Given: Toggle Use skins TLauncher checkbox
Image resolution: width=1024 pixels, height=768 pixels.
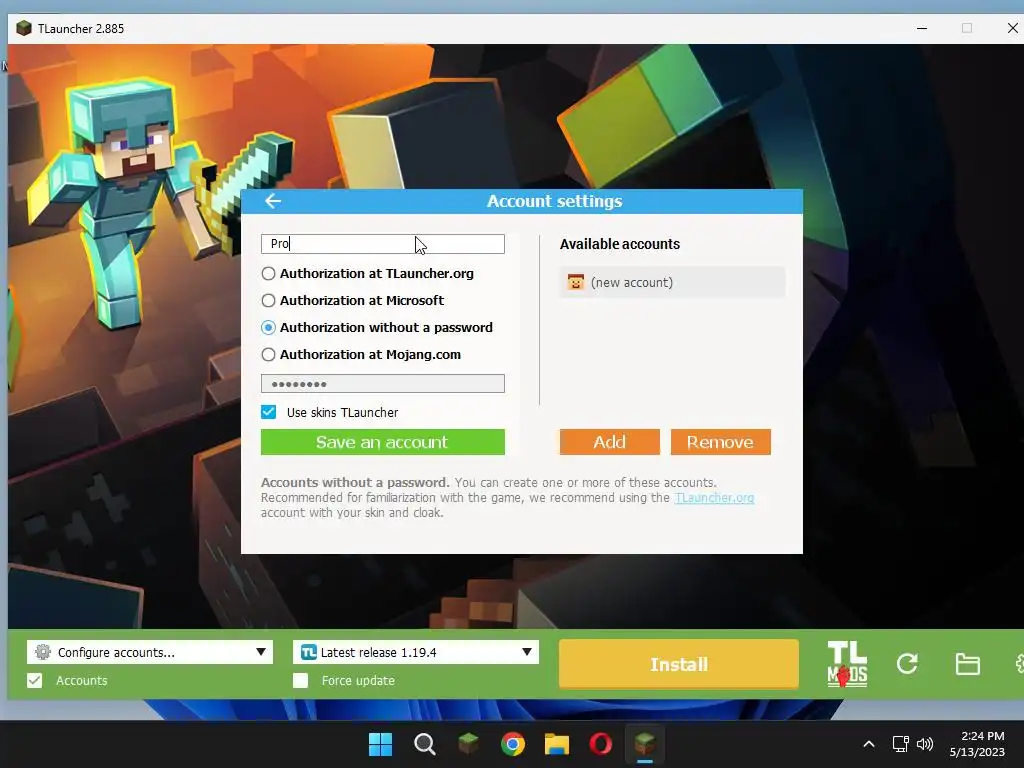Looking at the screenshot, I should [268, 412].
